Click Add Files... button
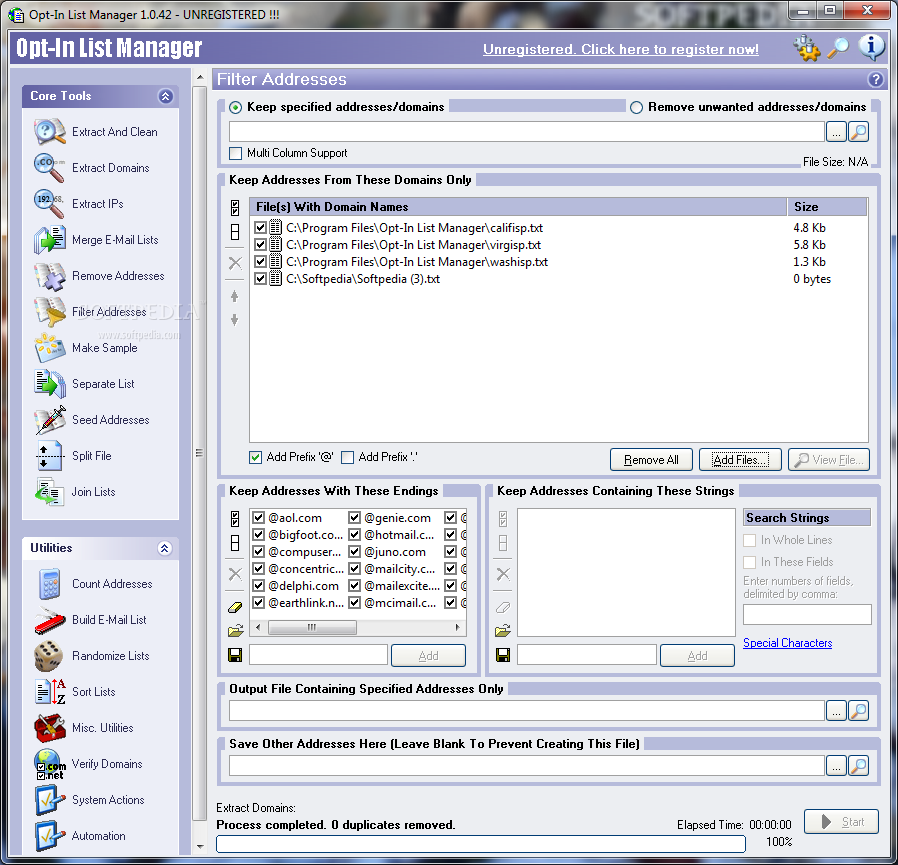 [740, 459]
